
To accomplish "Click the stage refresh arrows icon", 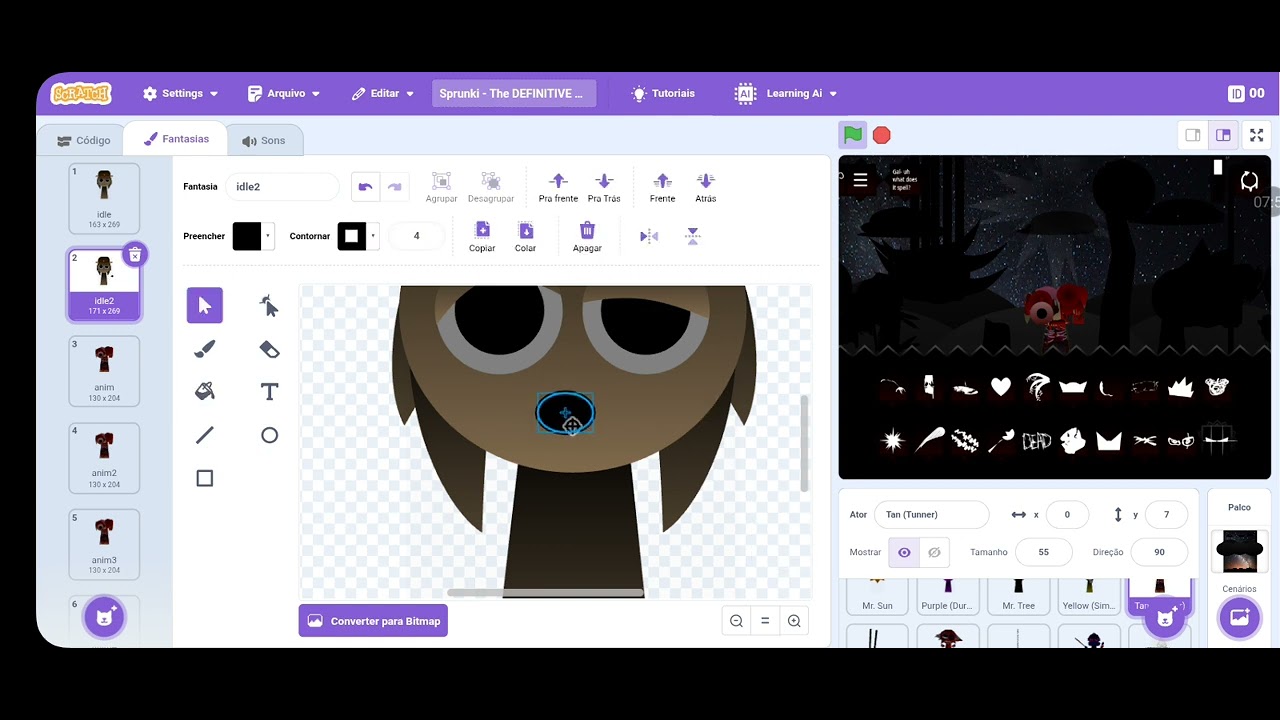I will point(1249,181).
